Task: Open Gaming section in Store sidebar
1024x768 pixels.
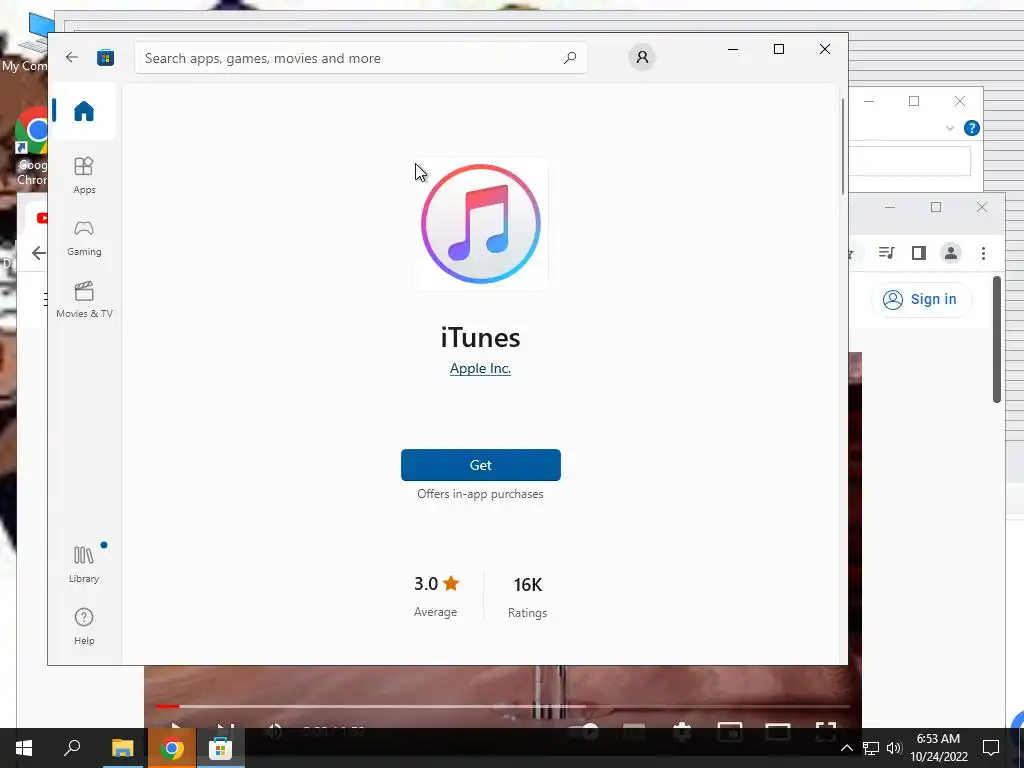Action: pos(84,238)
